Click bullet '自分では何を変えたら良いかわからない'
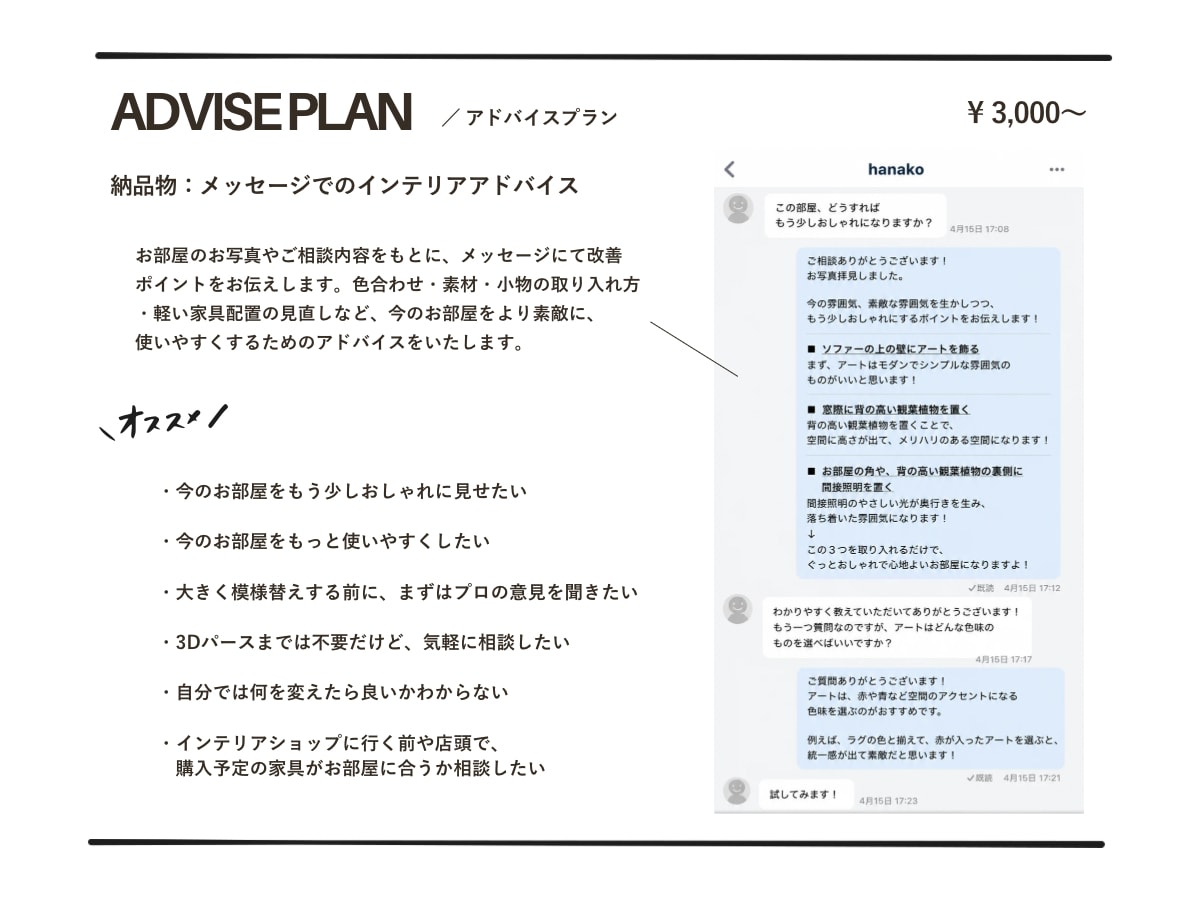 click(x=334, y=691)
